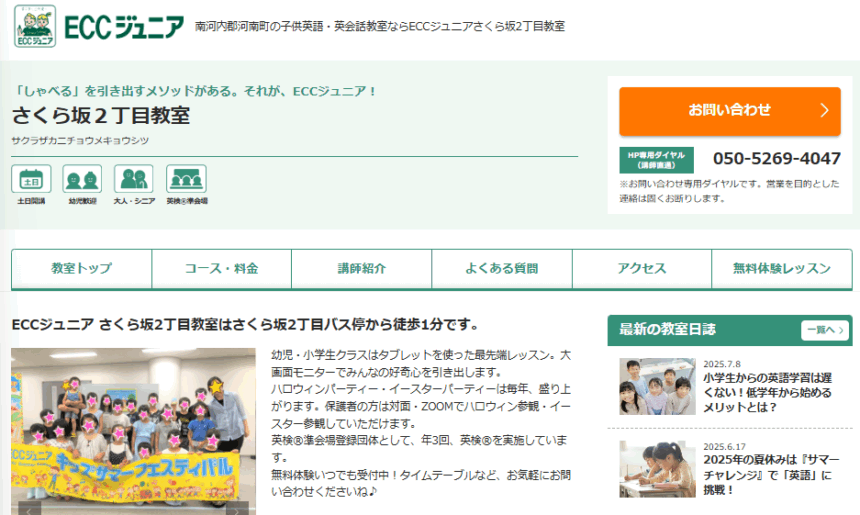Click the ECC Junior logo
Screen dimensions: 860x515
[x=99, y=27]
